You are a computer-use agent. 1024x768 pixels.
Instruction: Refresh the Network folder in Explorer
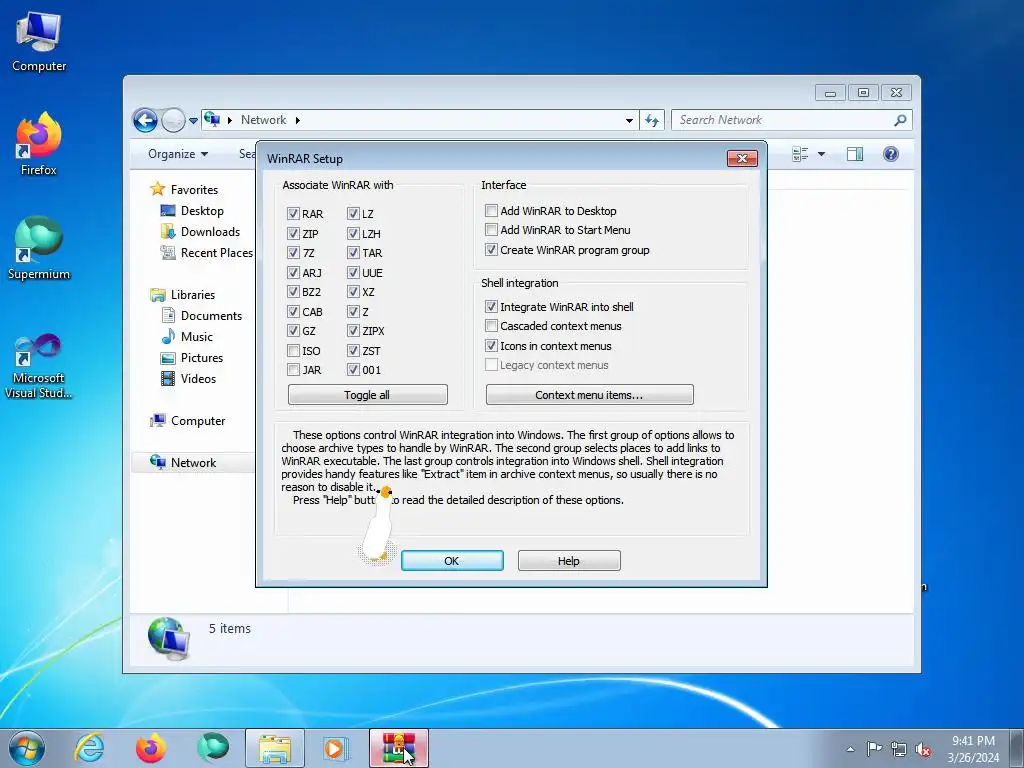pyautogui.click(x=652, y=120)
